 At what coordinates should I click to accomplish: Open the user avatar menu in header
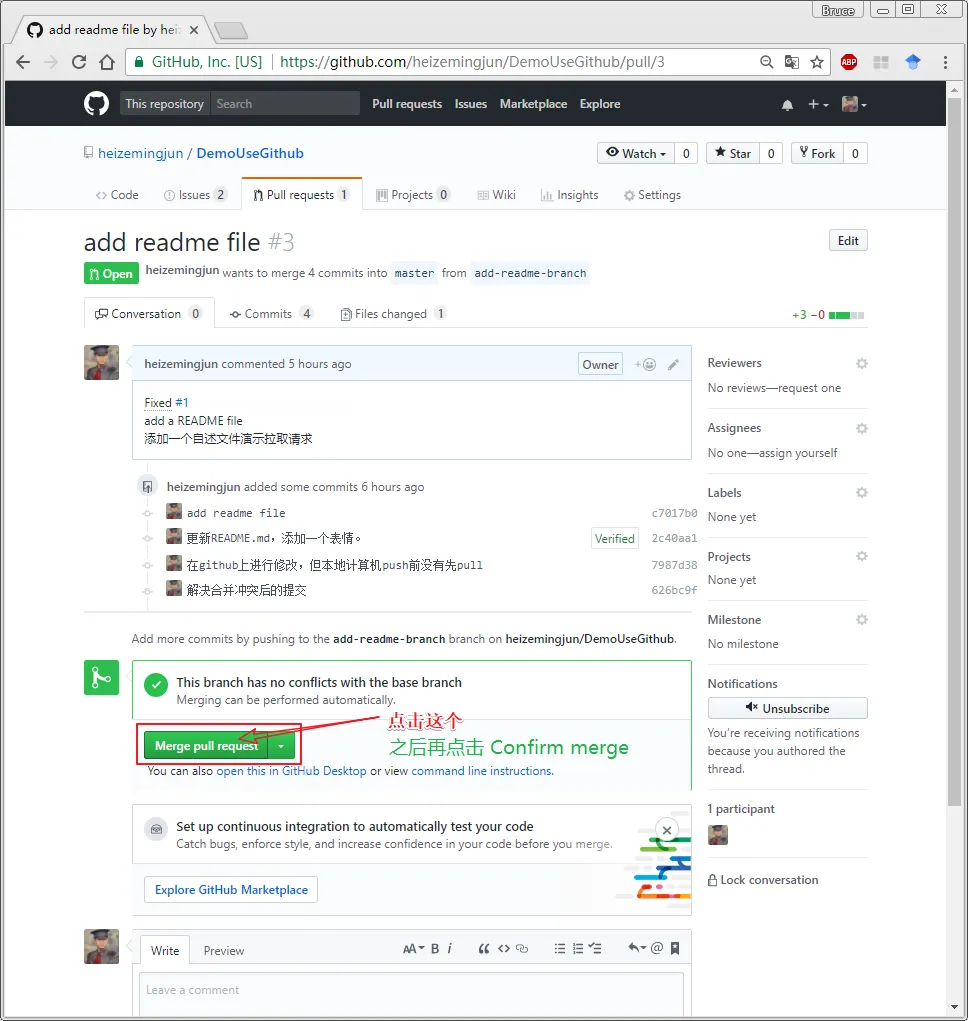tap(853, 104)
